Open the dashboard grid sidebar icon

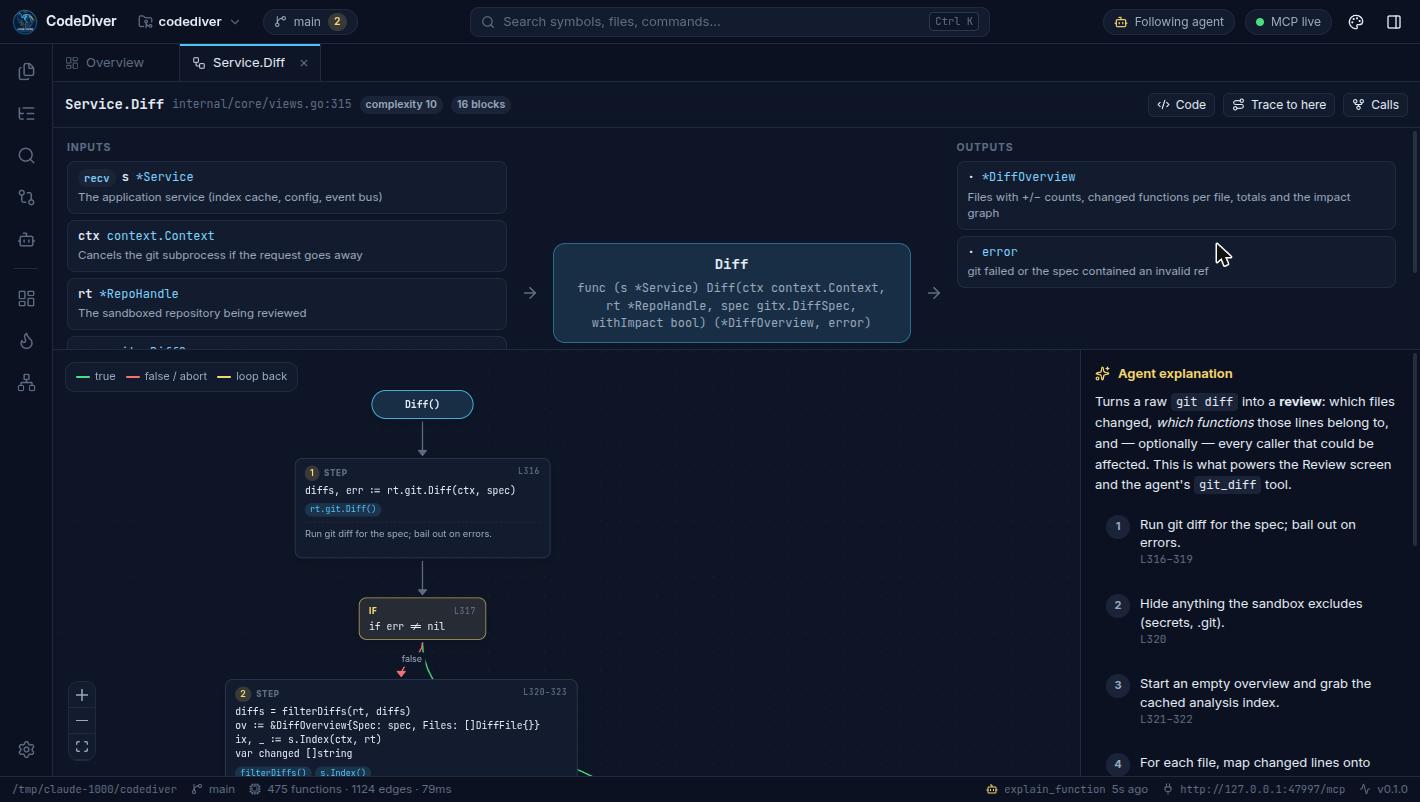coord(27,299)
